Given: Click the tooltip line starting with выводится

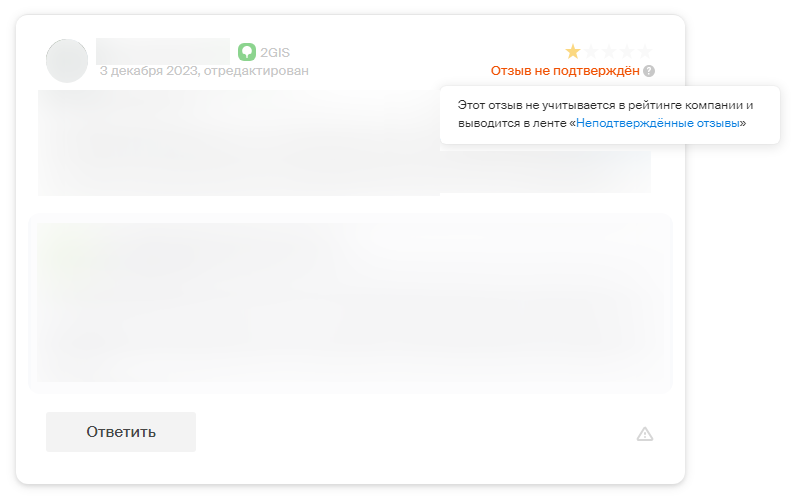Looking at the screenshot, I should [513, 123].
